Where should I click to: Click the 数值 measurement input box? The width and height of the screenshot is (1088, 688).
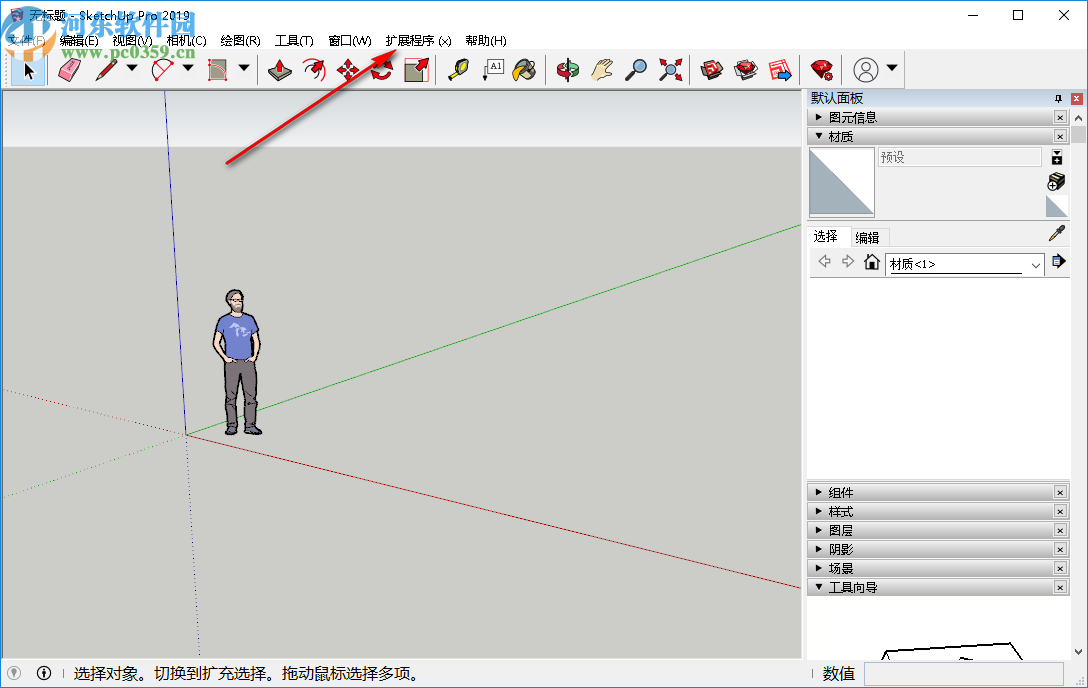point(963,674)
